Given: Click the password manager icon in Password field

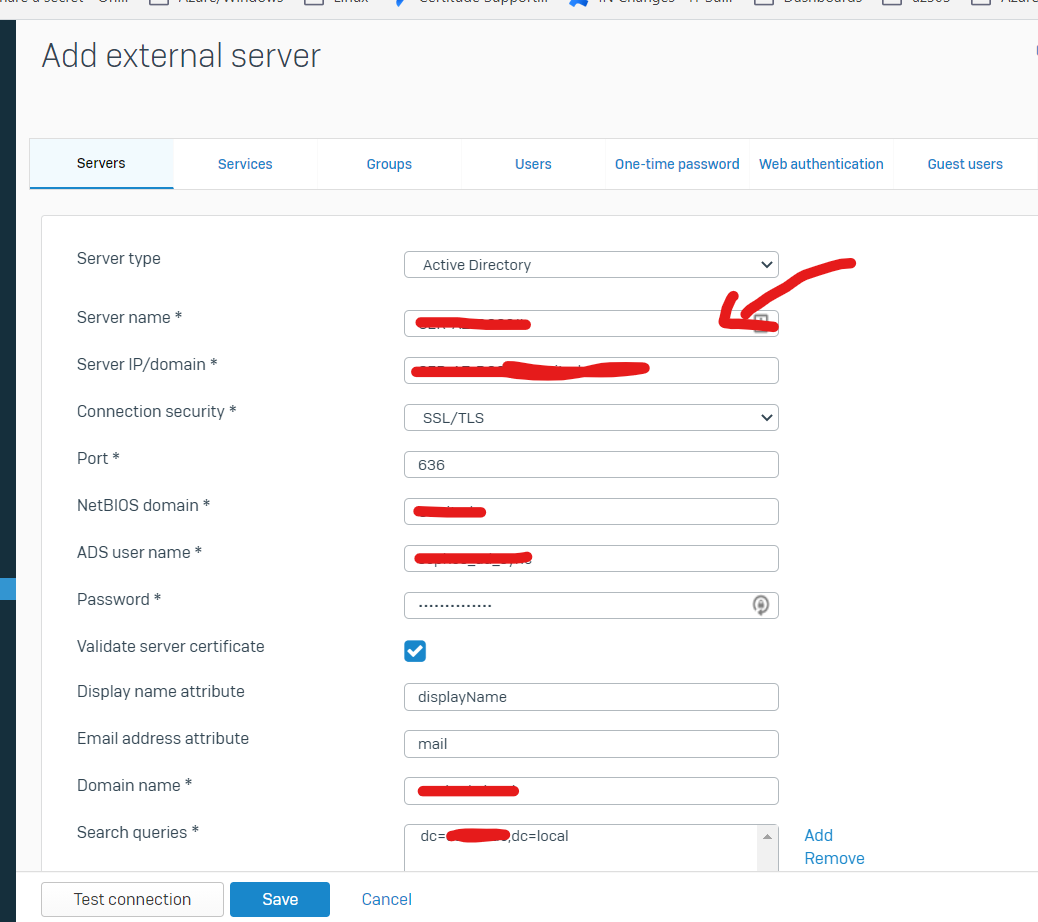Looking at the screenshot, I should pyautogui.click(x=761, y=605).
